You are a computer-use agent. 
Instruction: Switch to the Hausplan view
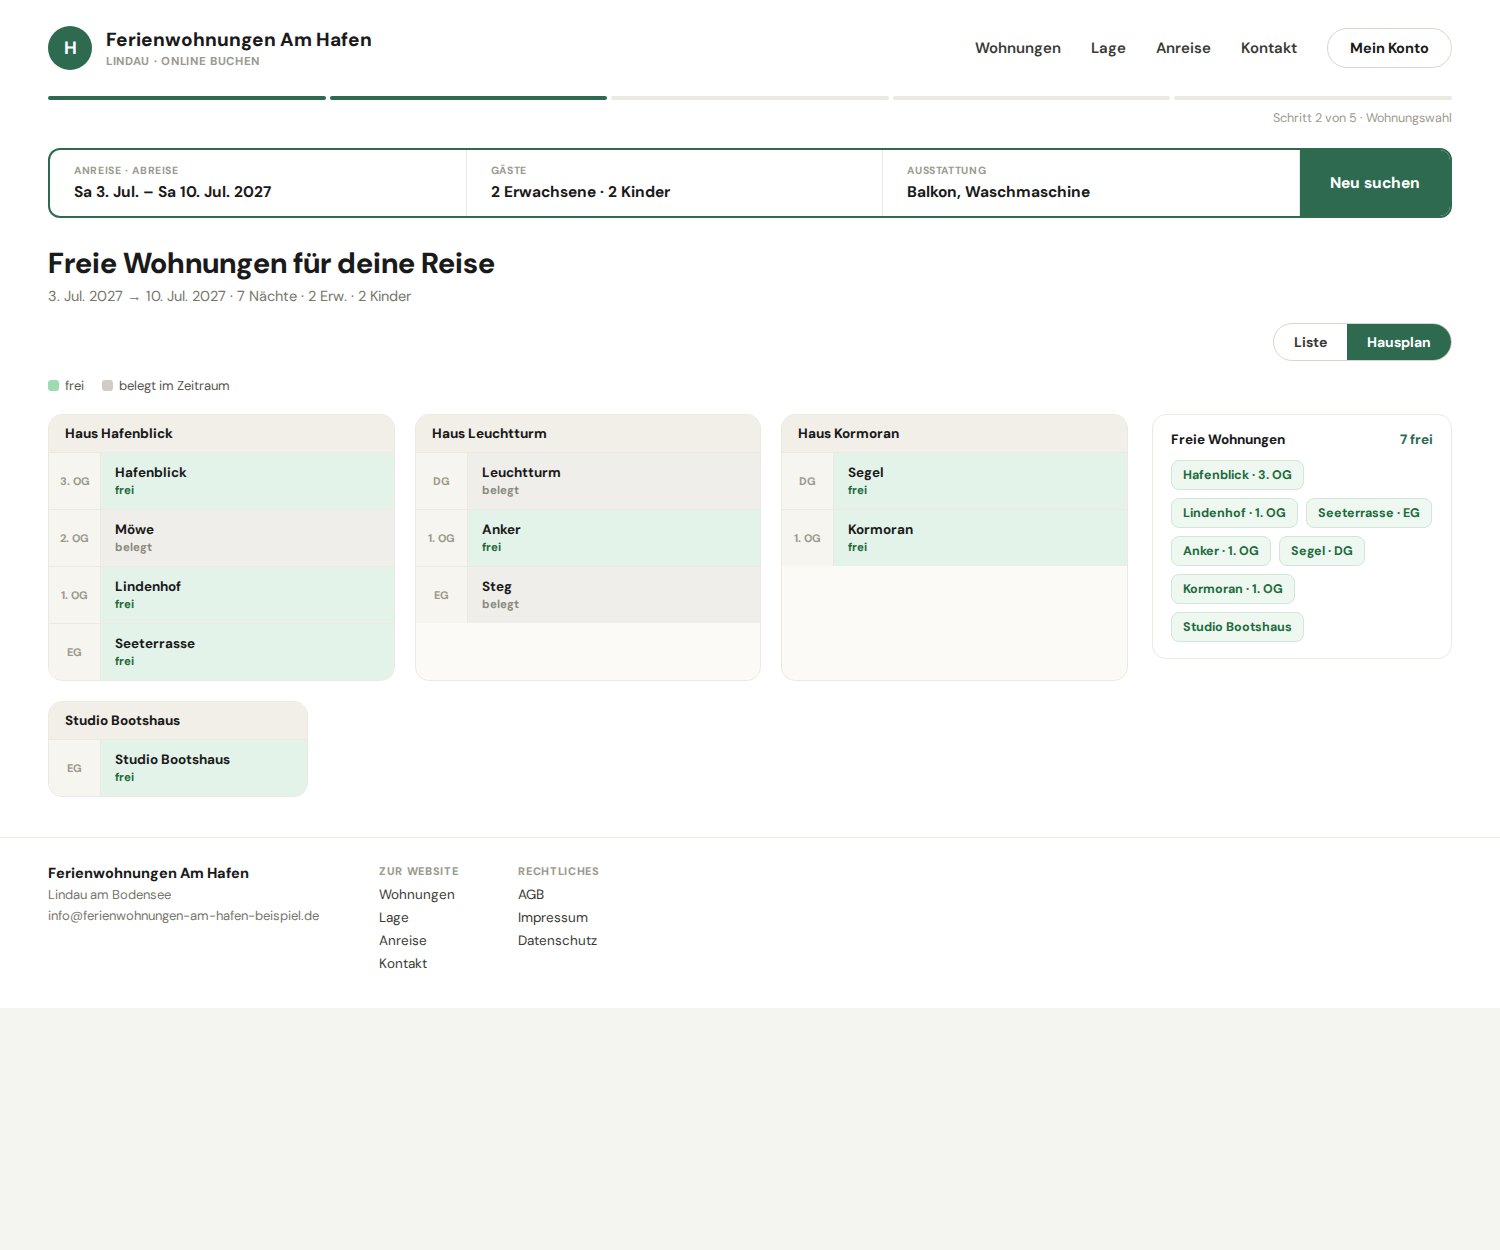point(1399,342)
